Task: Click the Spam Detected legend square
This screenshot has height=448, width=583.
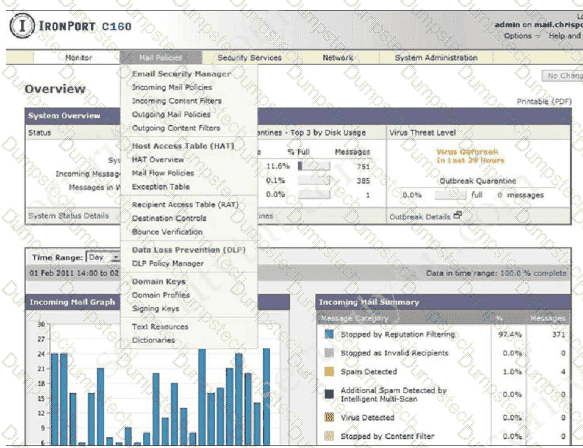Action: (329, 371)
